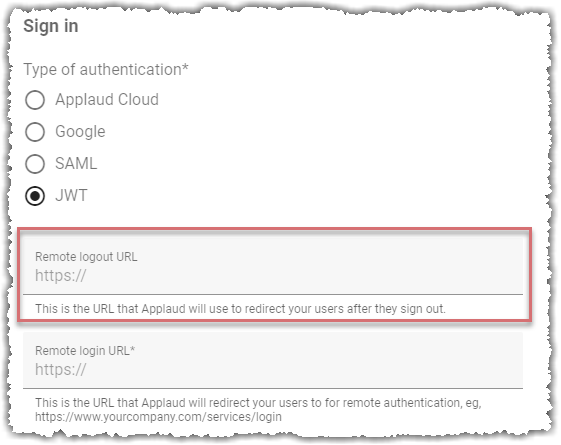
Task: Click the Remote login URL* field label
Action: (85, 351)
